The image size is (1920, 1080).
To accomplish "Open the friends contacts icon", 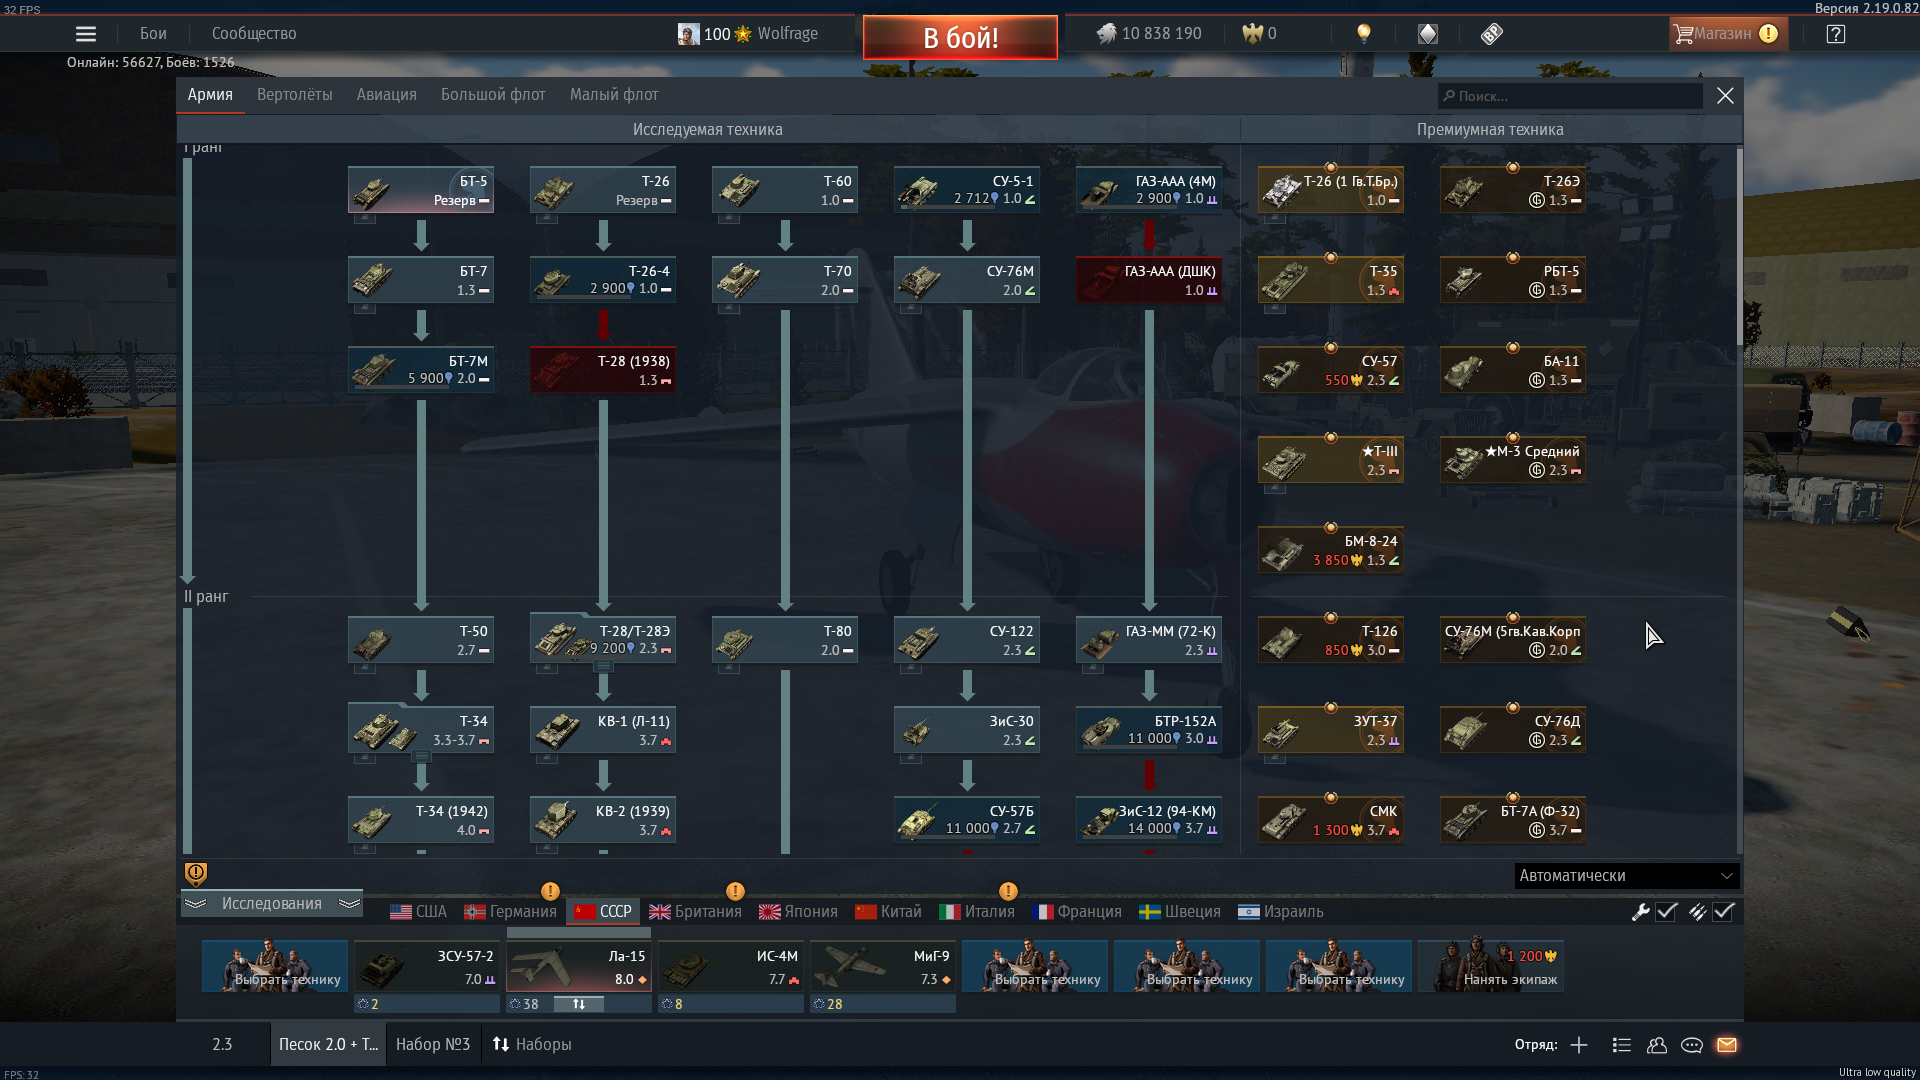I will (x=1657, y=1045).
